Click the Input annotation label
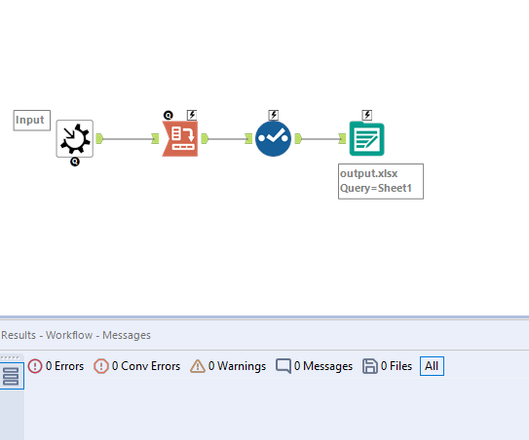 pos(32,120)
